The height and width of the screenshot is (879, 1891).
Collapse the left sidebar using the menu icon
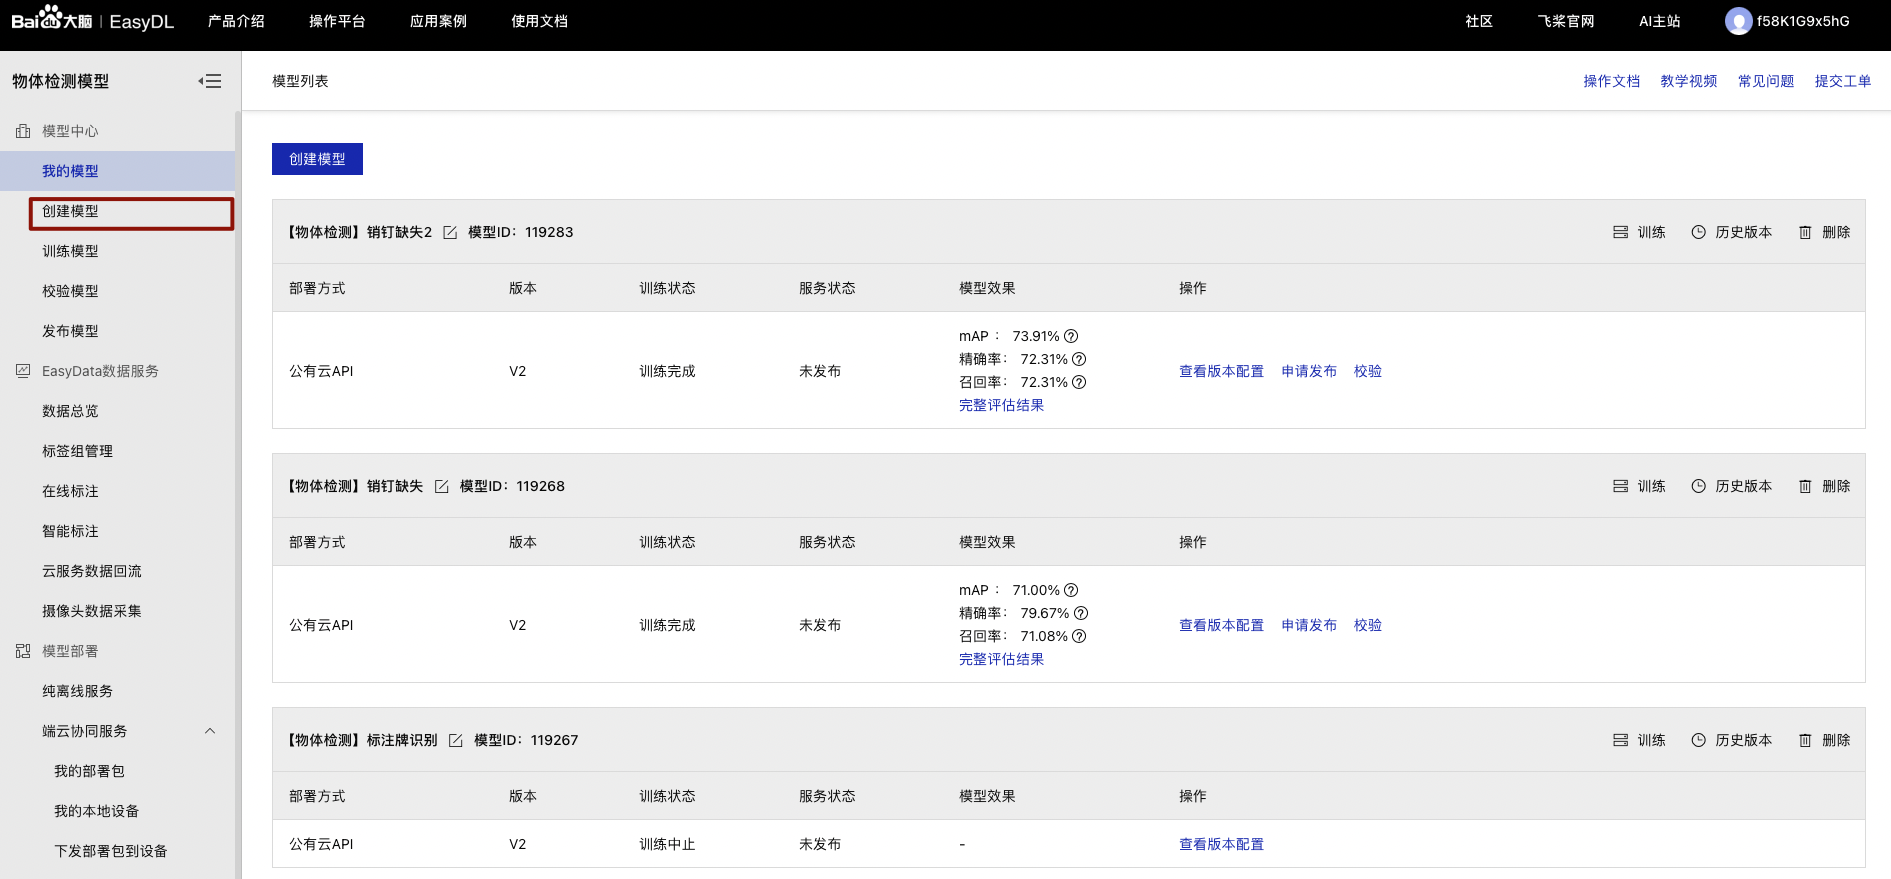210,81
